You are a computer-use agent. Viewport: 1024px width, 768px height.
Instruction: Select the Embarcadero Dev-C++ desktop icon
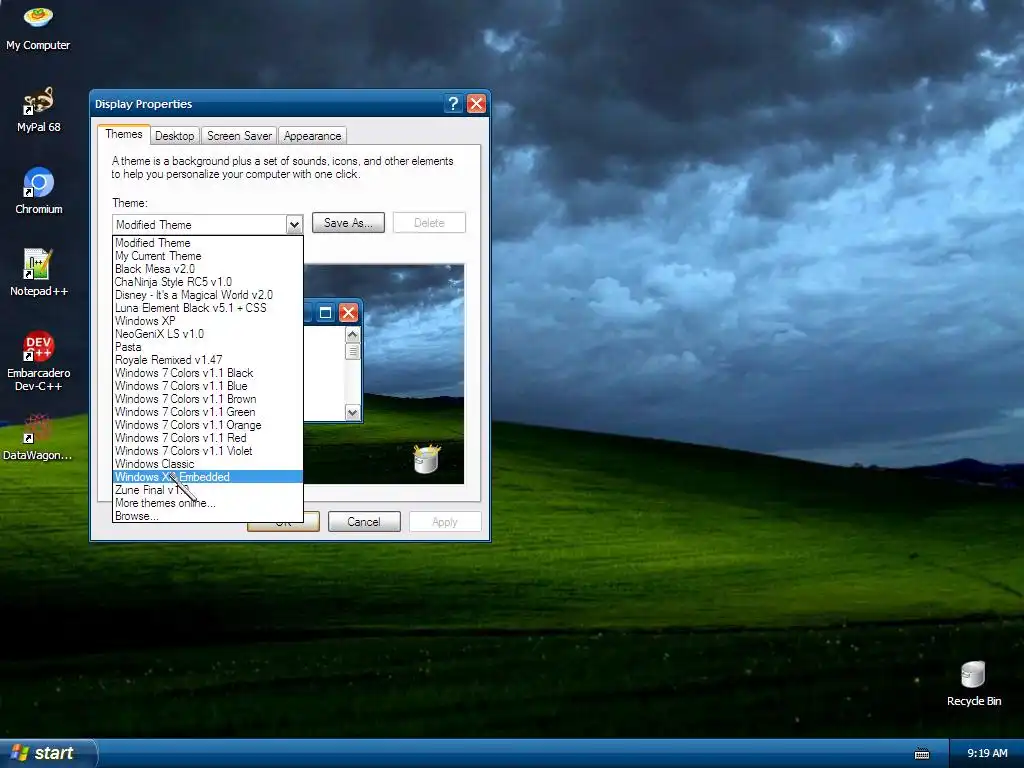coord(39,361)
